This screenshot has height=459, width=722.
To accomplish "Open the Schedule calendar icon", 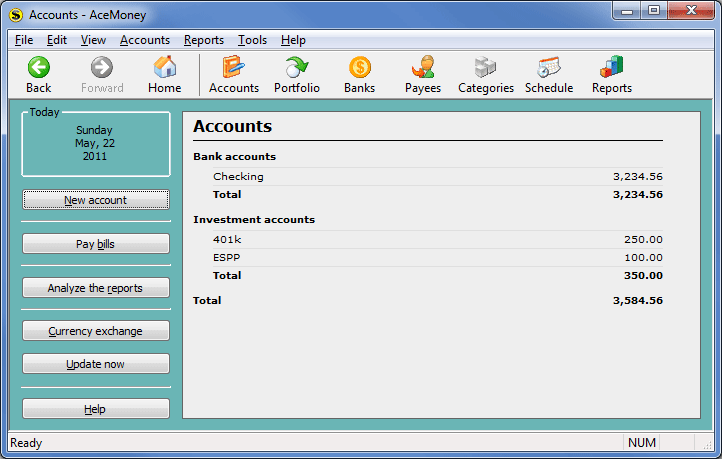I will coord(548,67).
